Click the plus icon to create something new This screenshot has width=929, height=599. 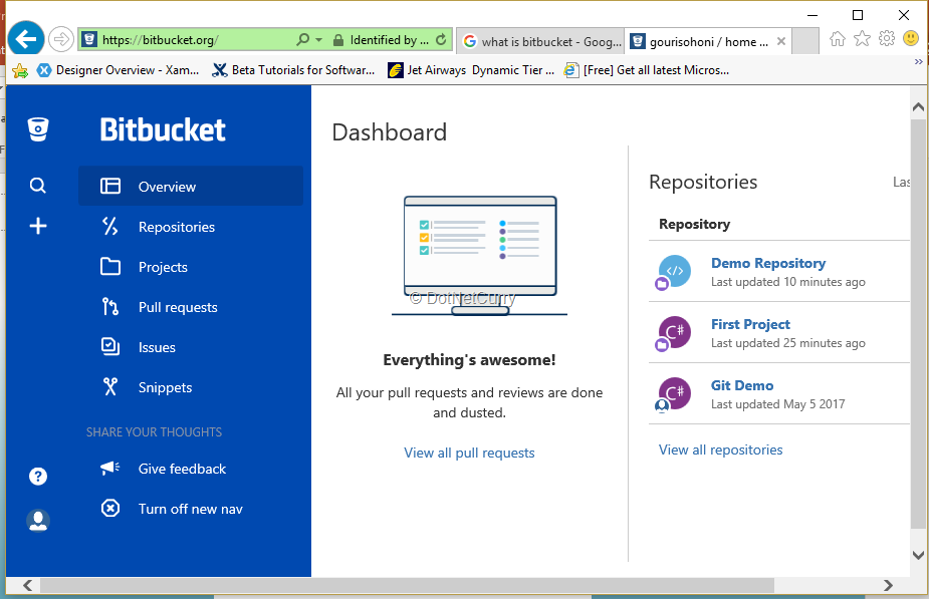click(37, 226)
